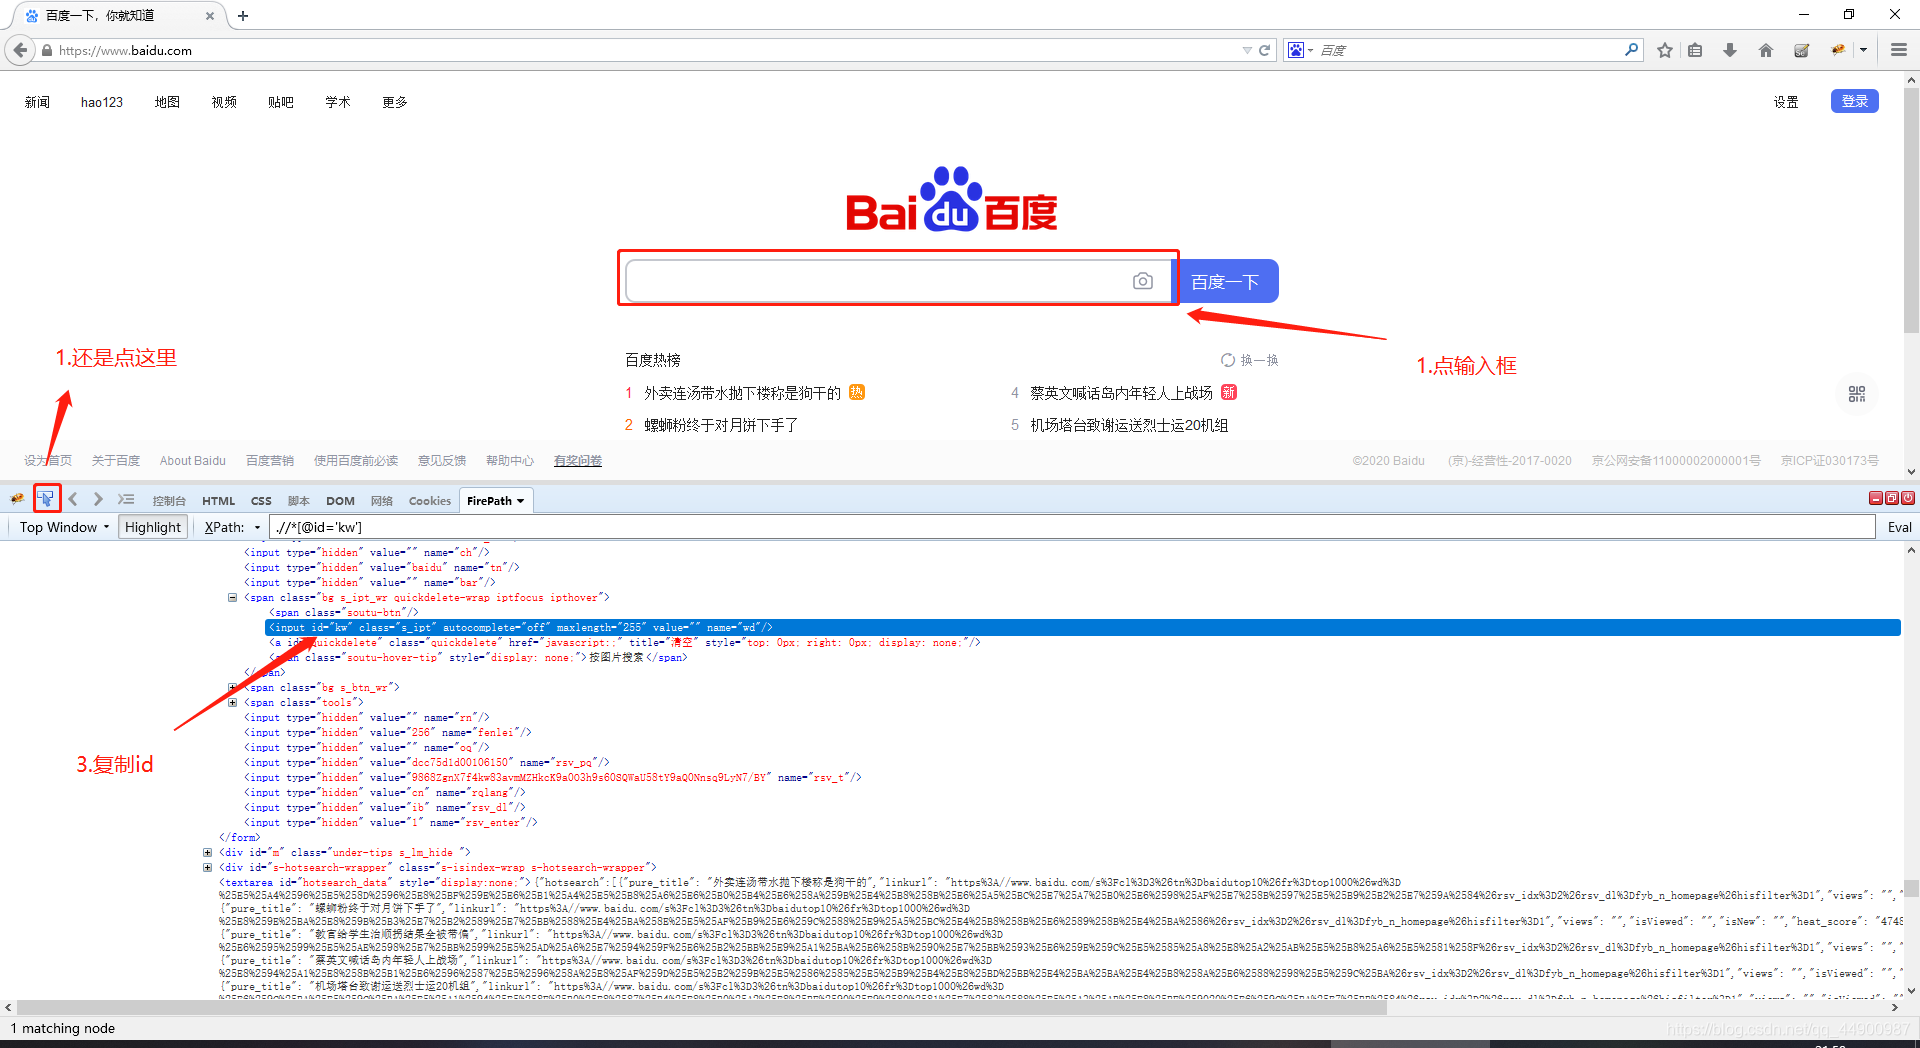Switch to the 控制台 console tab
Image resolution: width=1920 pixels, height=1048 pixels.
(169, 501)
